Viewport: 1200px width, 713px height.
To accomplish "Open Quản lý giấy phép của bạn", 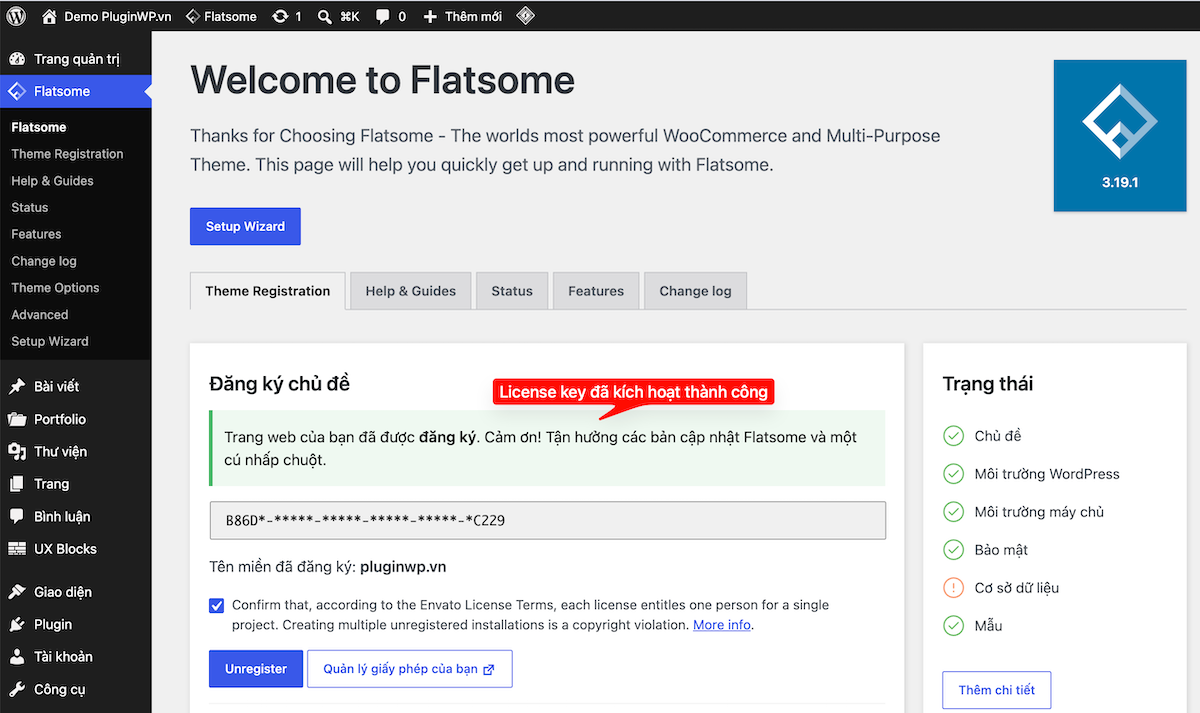I will pos(410,669).
